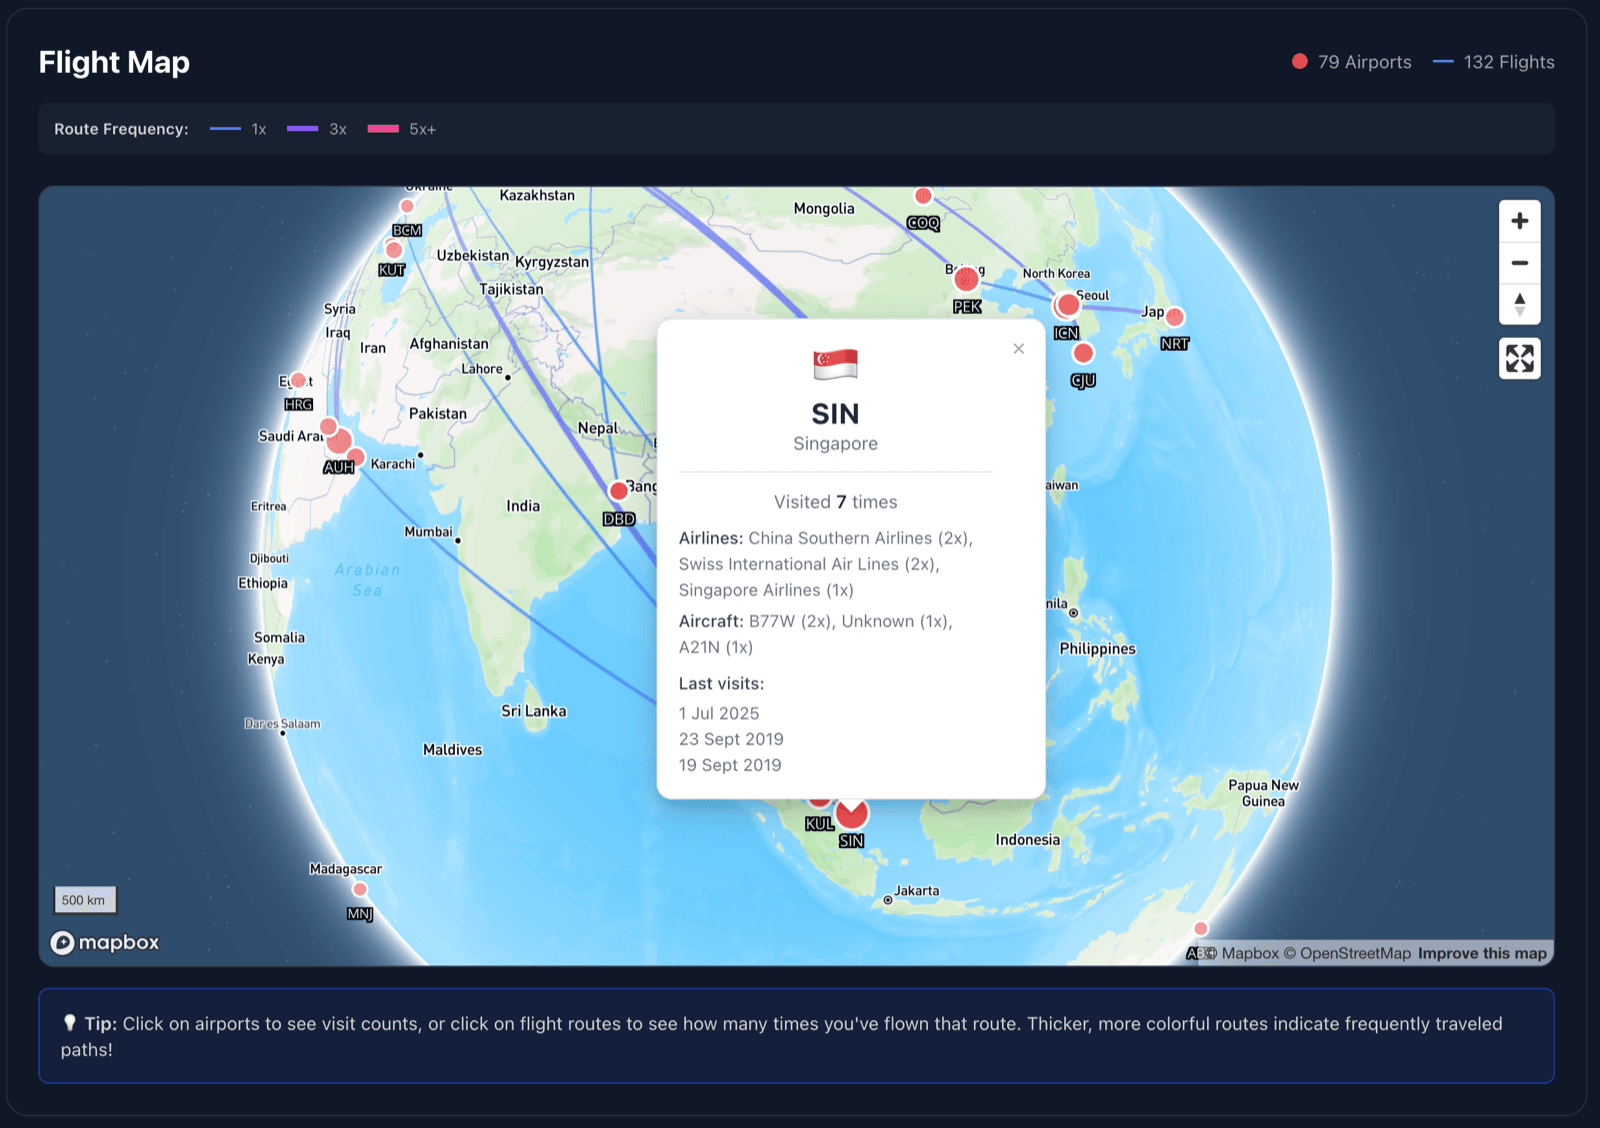
Task: Open the DBD airport marker
Action: click(619, 490)
